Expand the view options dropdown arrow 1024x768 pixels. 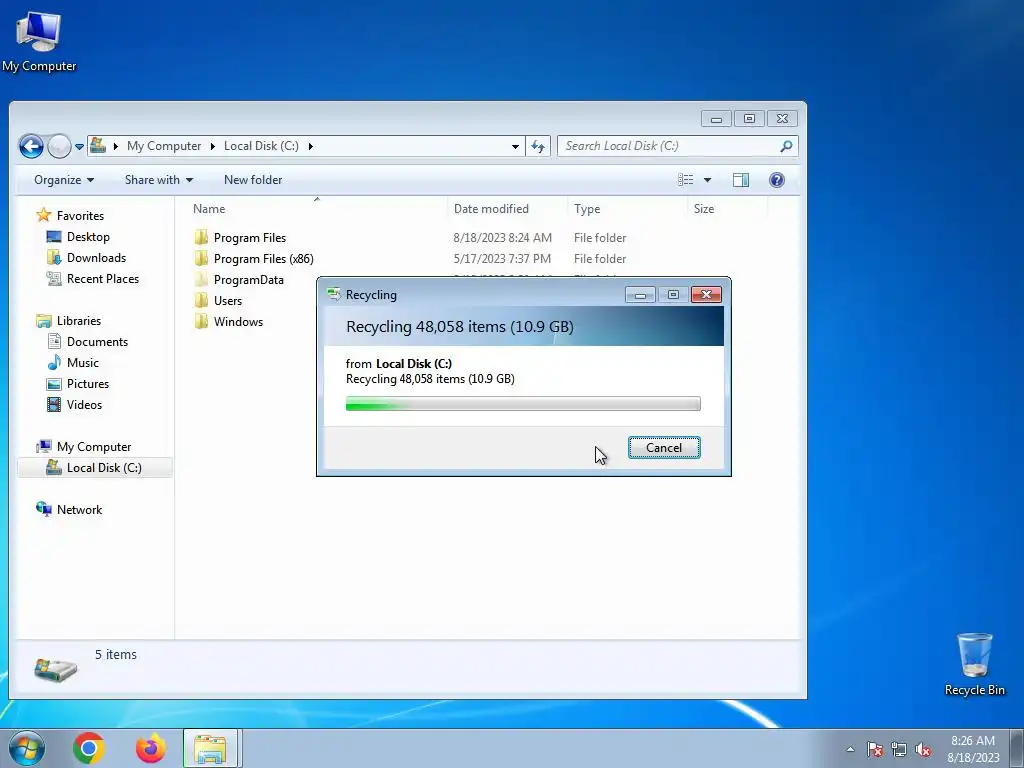pyautogui.click(x=707, y=180)
